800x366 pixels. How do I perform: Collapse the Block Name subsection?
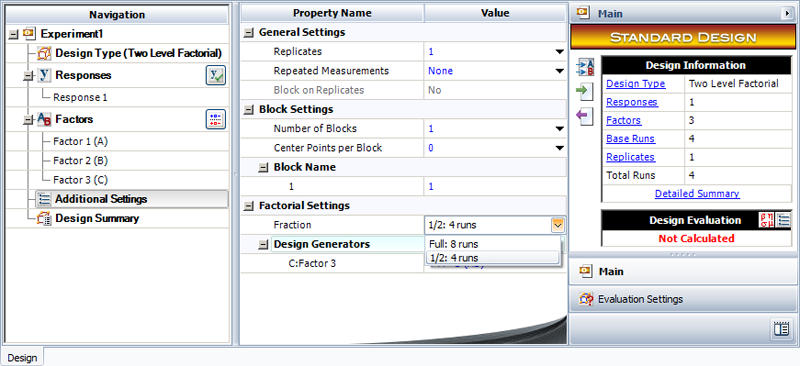pyautogui.click(x=263, y=167)
